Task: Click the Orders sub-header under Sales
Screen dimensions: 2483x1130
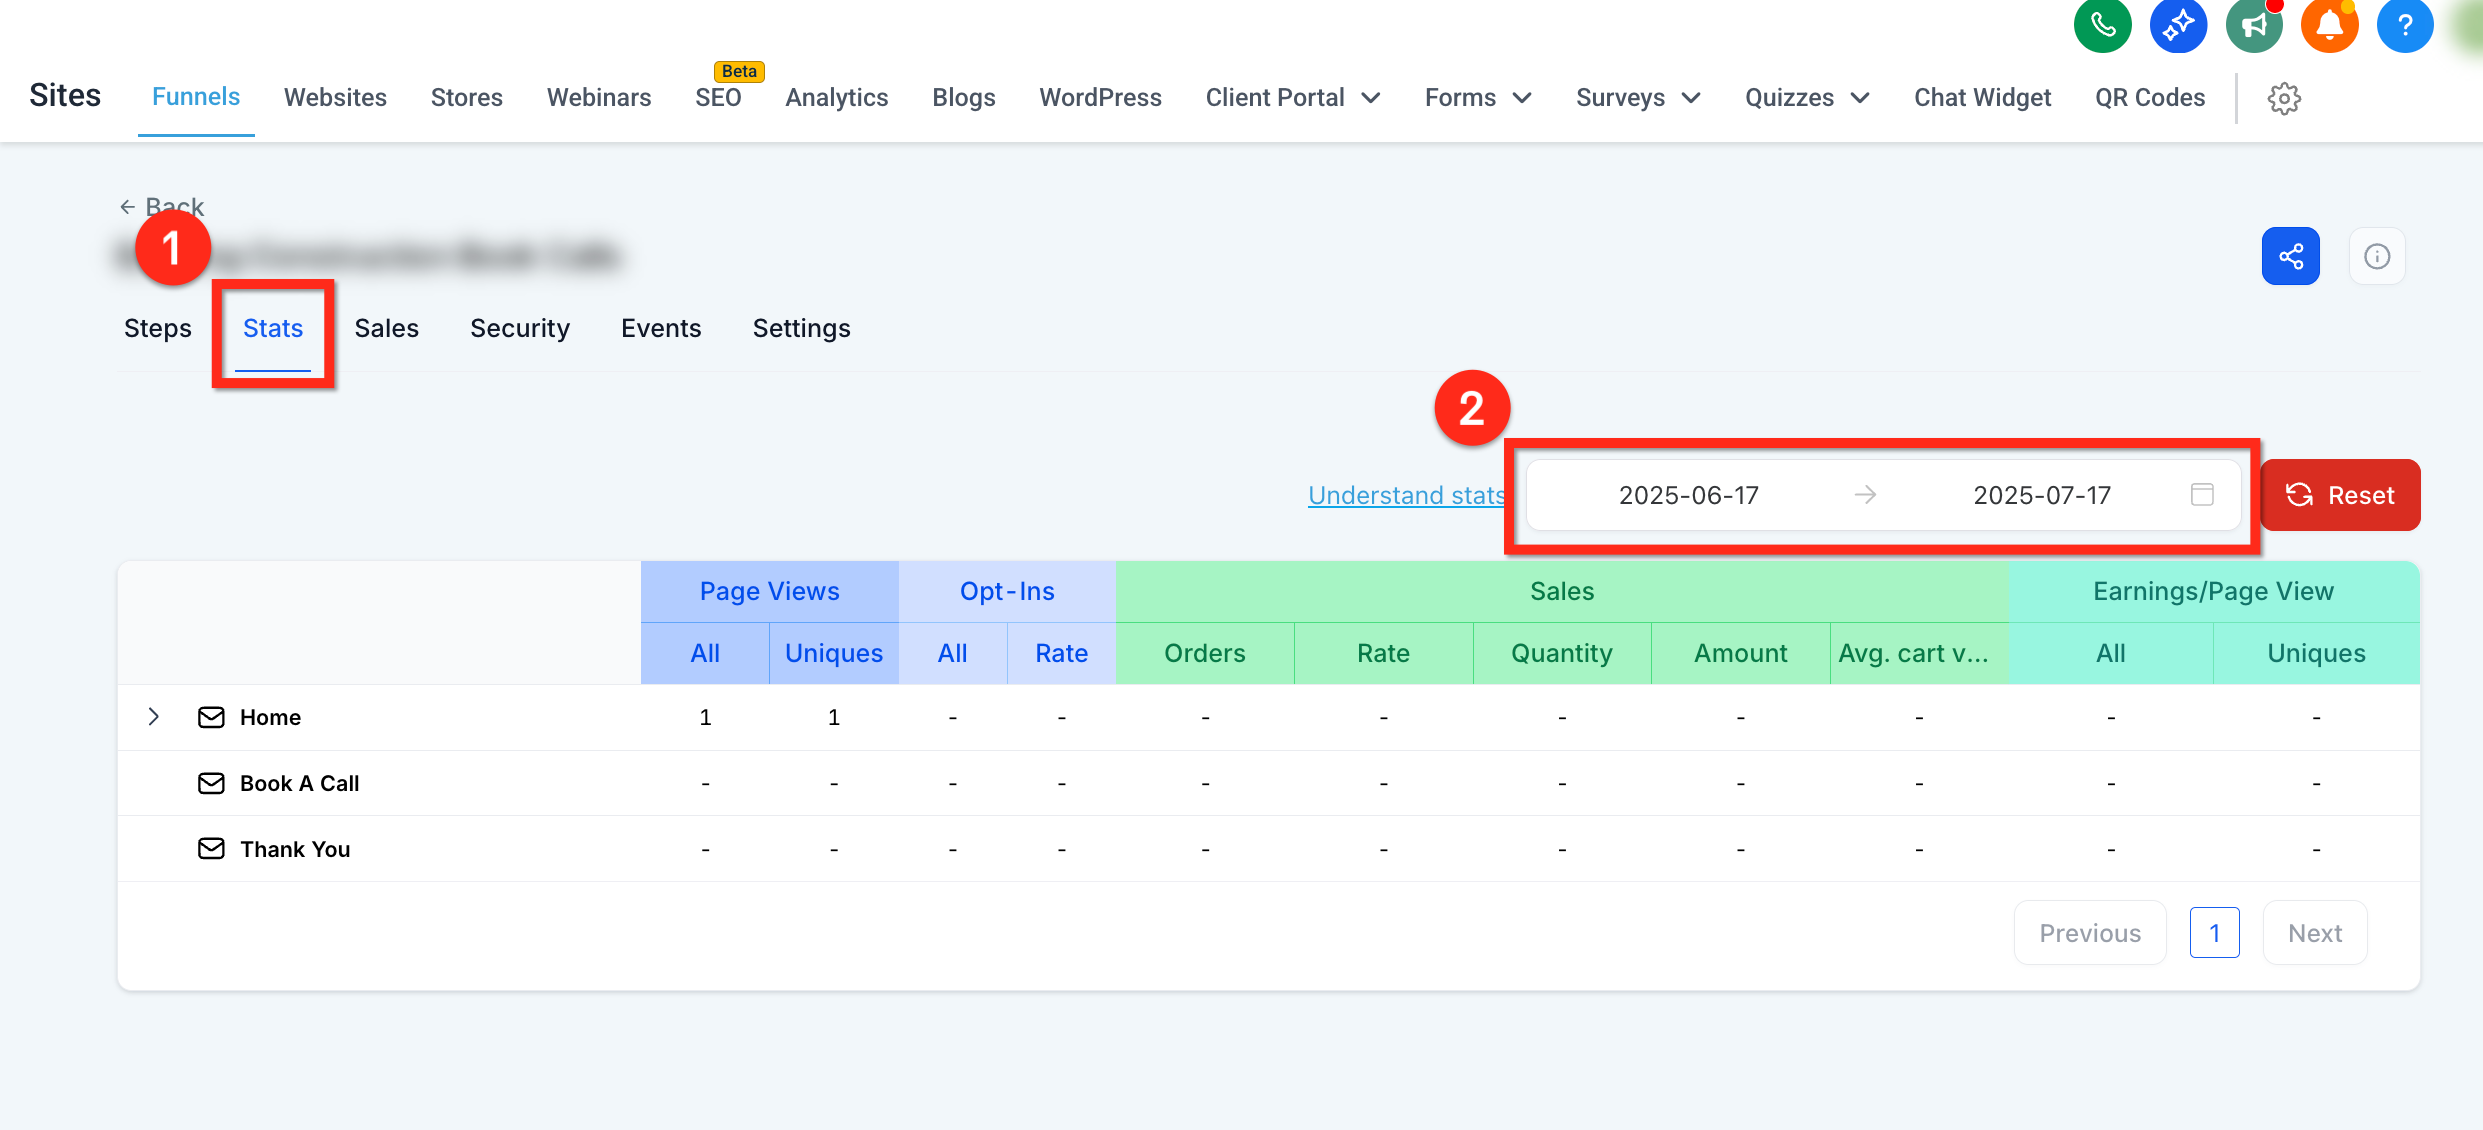Action: [x=1205, y=653]
